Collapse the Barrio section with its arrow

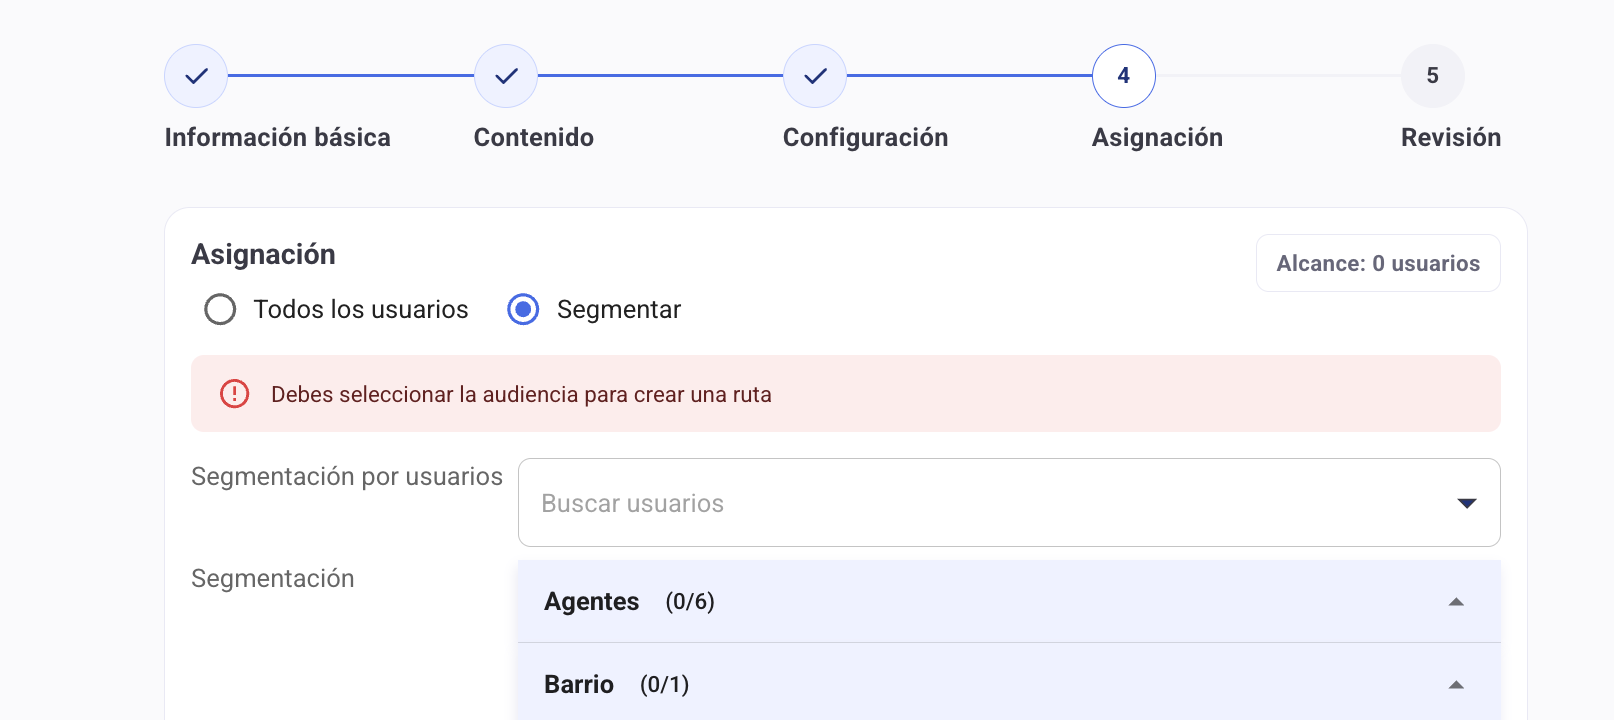(1456, 685)
